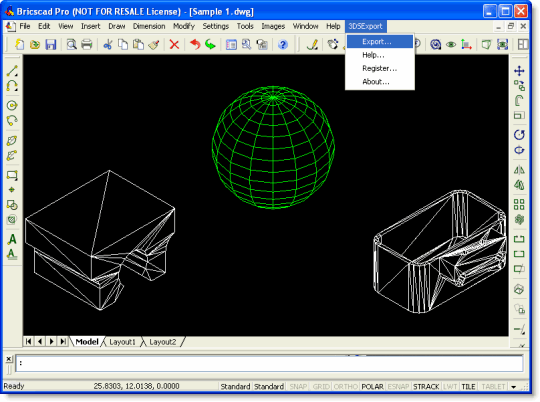Toggle ORTHO mode in status bar
The width and height of the screenshot is (540, 402).
click(346, 386)
